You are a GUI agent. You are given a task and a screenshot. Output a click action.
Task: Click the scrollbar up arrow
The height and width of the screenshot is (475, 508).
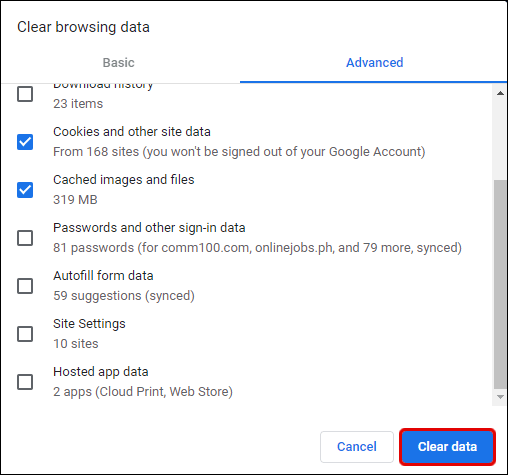pyautogui.click(x=500, y=93)
